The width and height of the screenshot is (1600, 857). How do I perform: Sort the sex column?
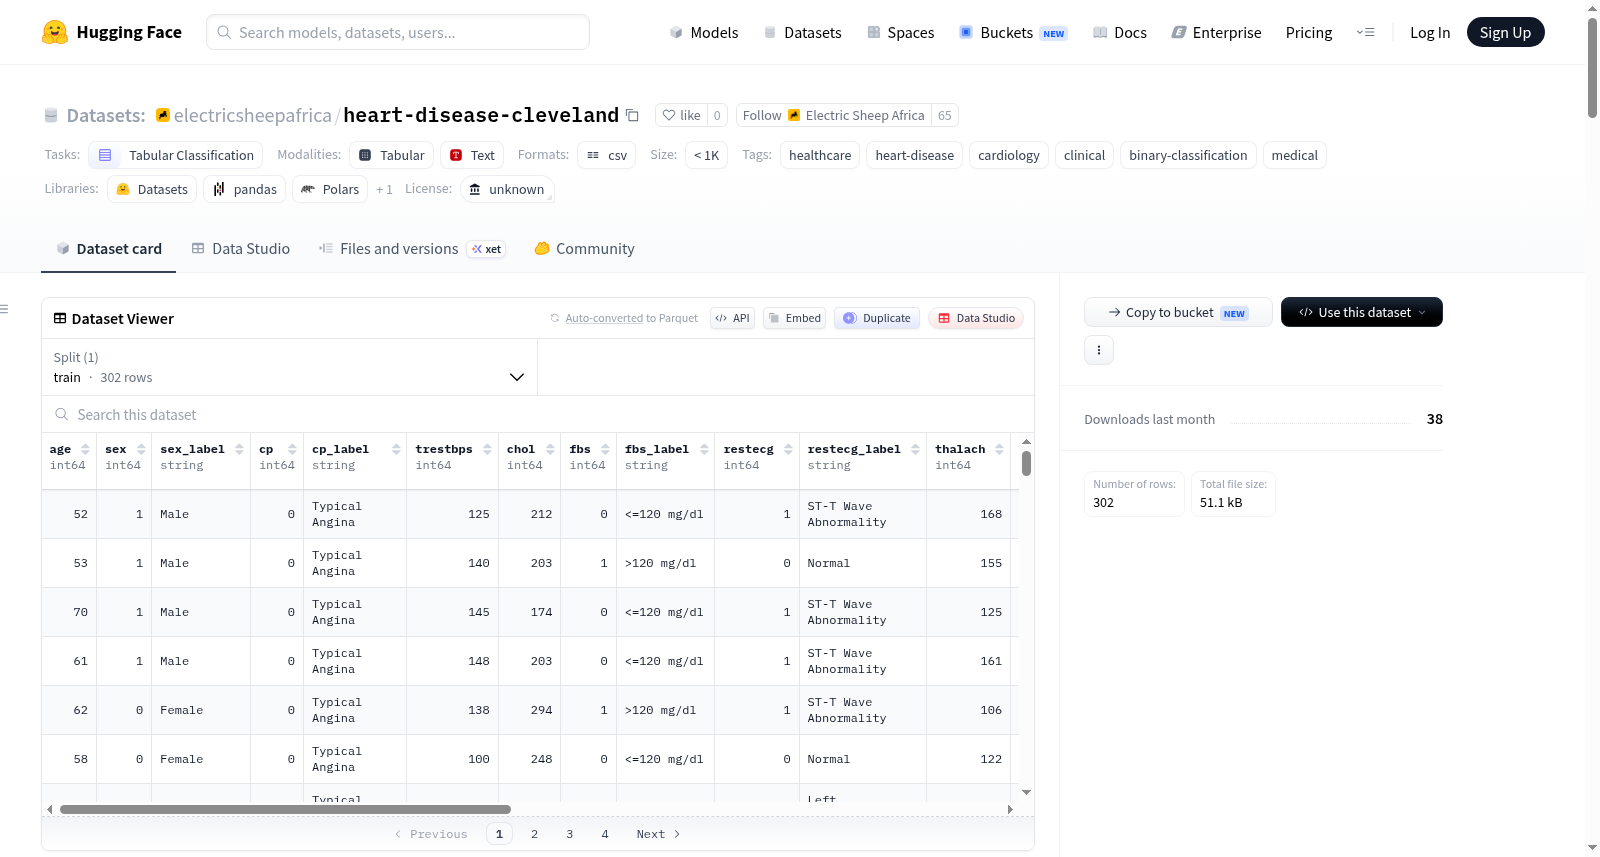tap(141, 449)
